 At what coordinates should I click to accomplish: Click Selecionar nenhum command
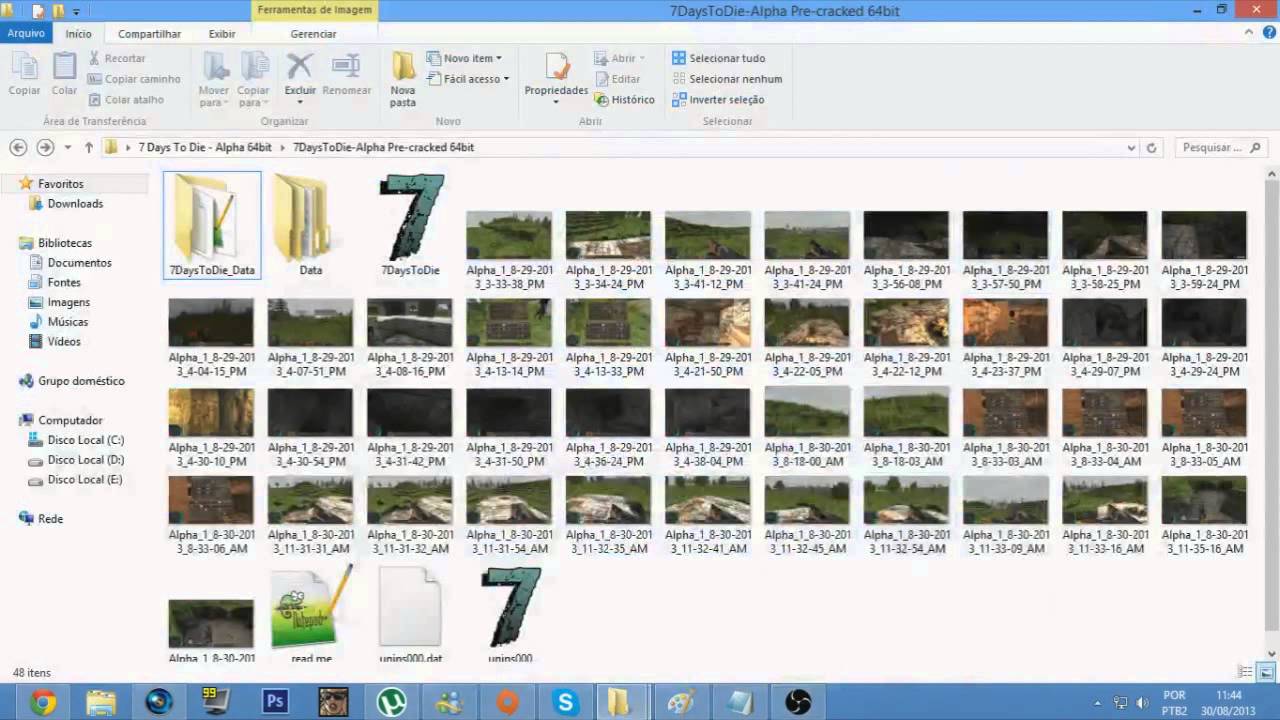pos(727,79)
